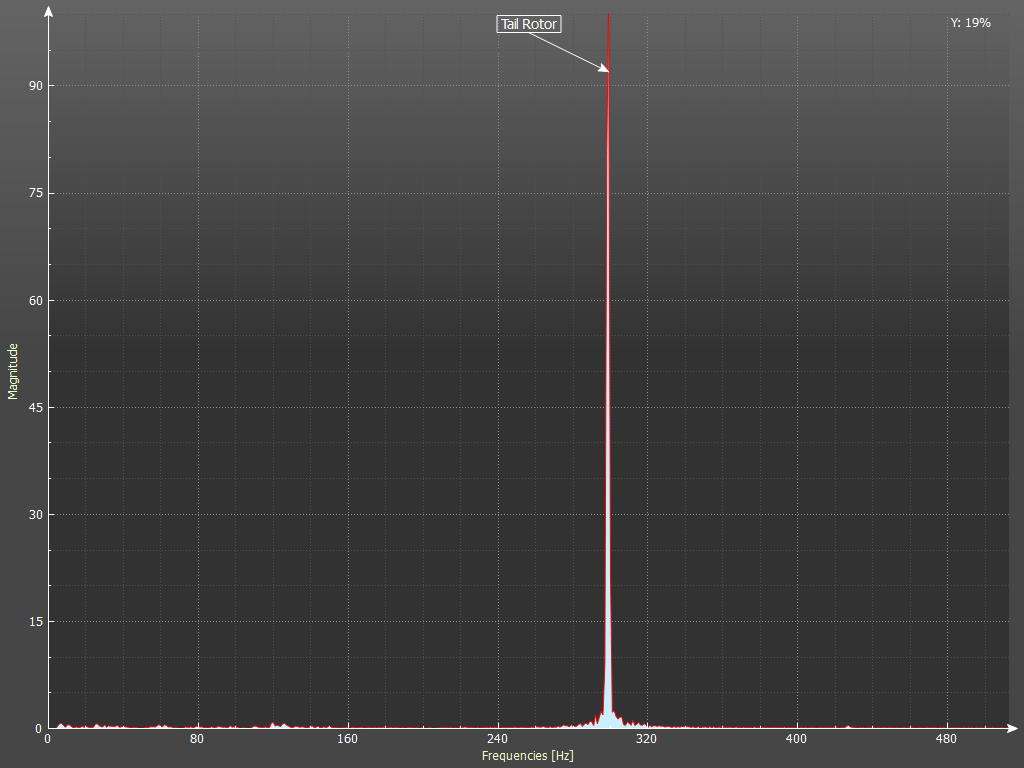Screen dimensions: 1024x768
Task: Click the 75 magnitude tick label
Action: pyautogui.click(x=35, y=193)
